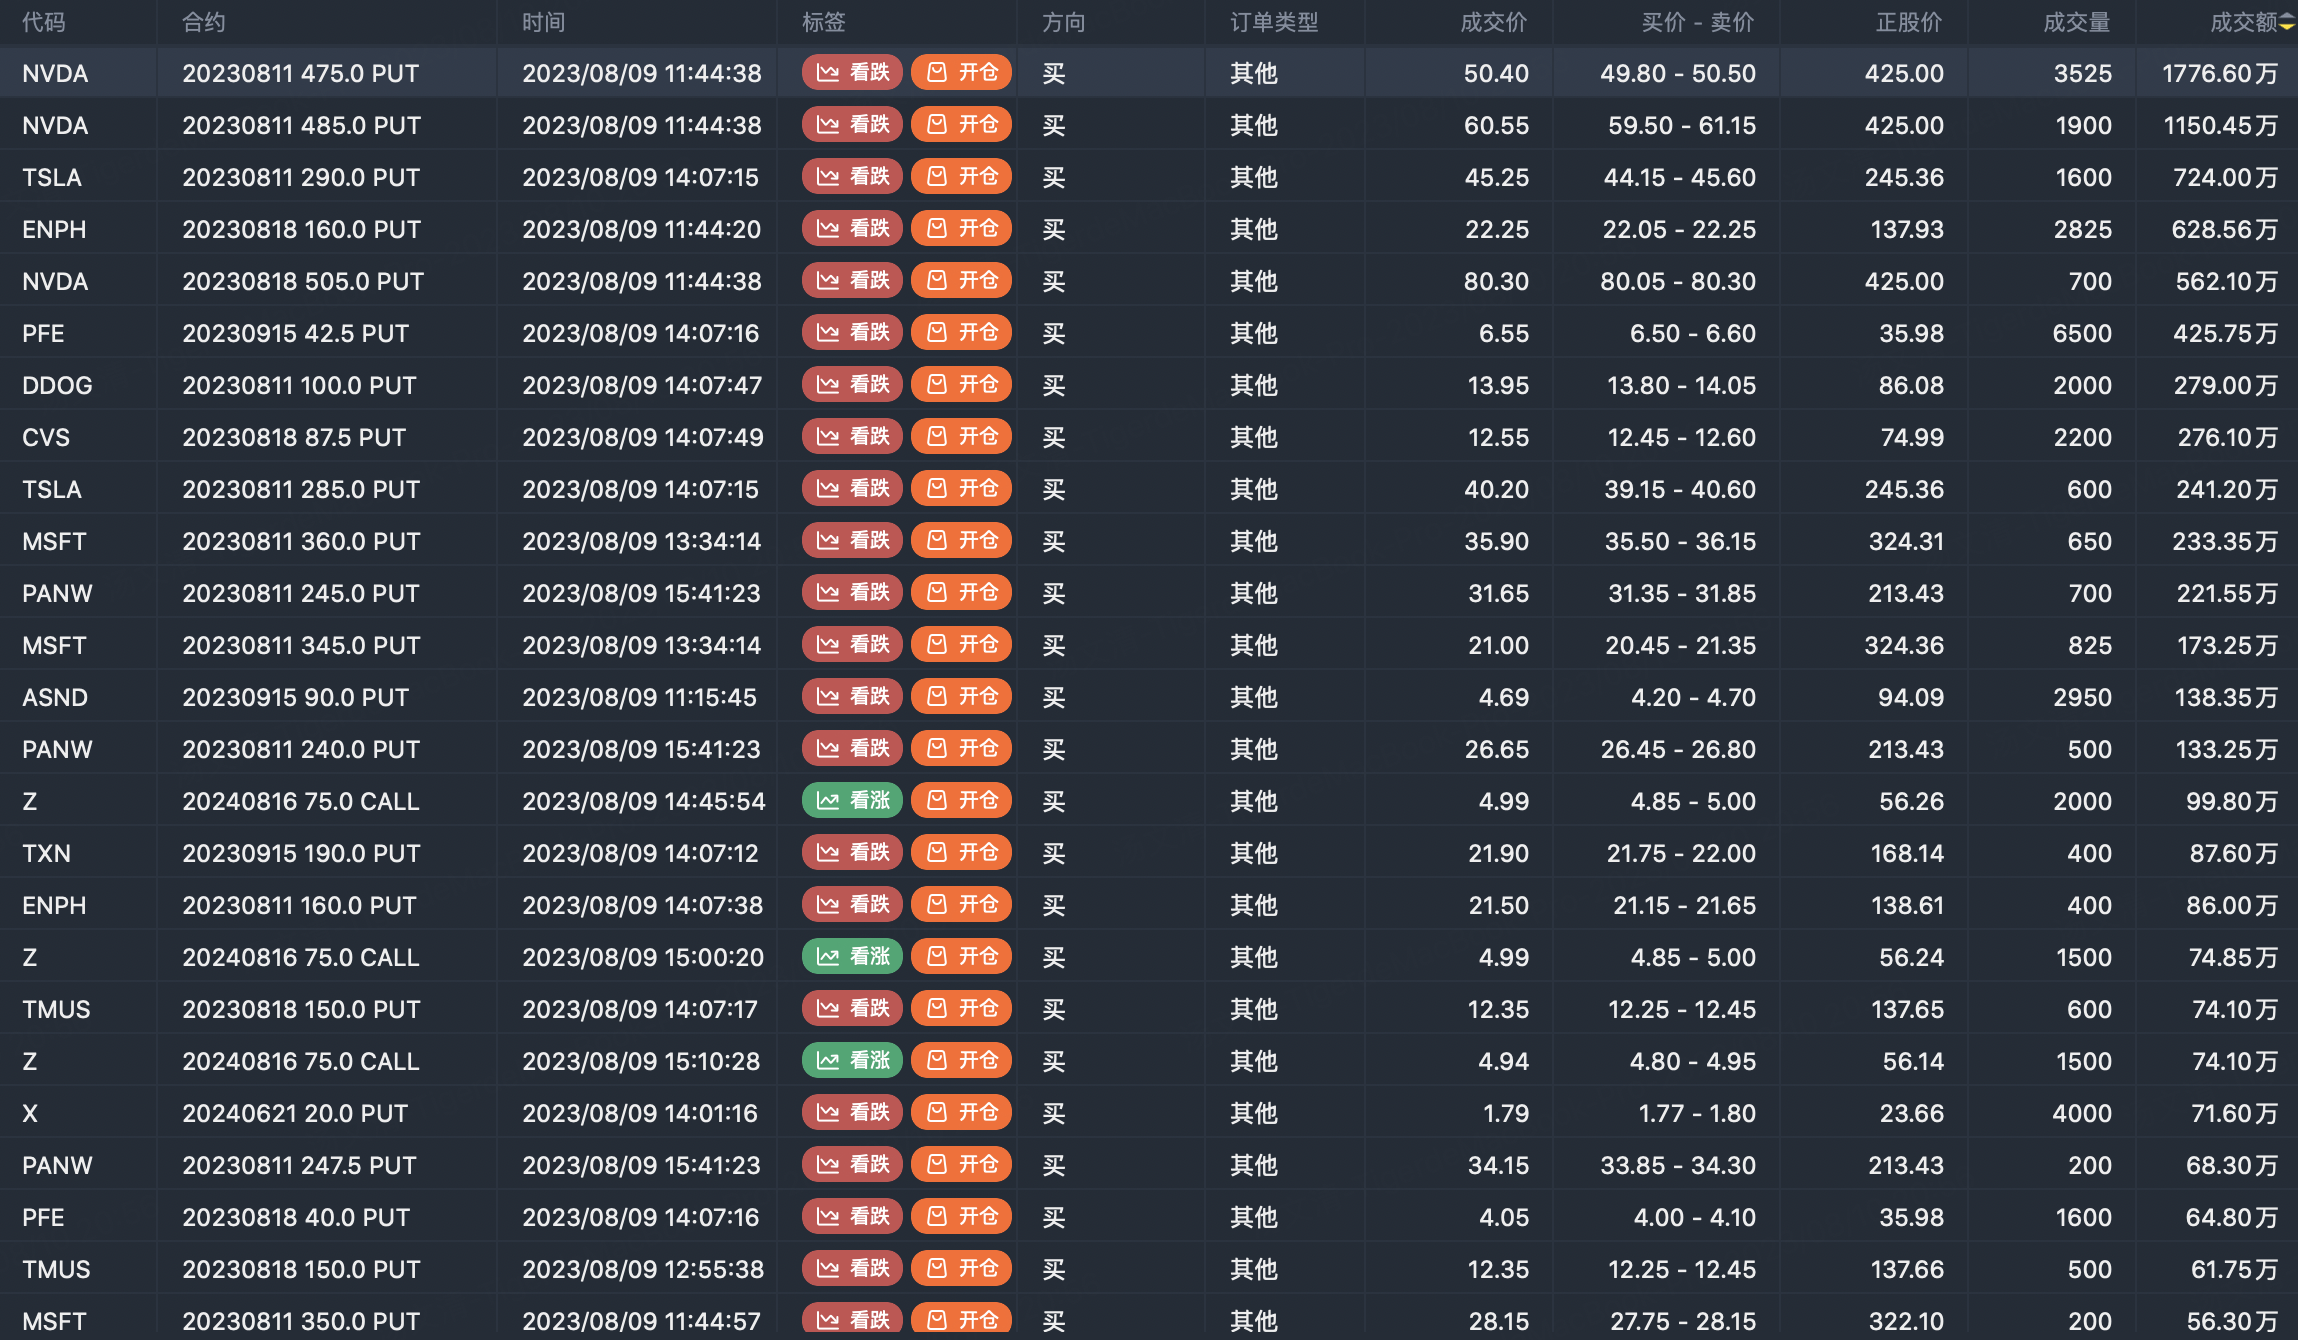The height and width of the screenshot is (1340, 2298).
Task: Click the 看跌 tag icon in the first NVDA row
Action: [x=828, y=73]
